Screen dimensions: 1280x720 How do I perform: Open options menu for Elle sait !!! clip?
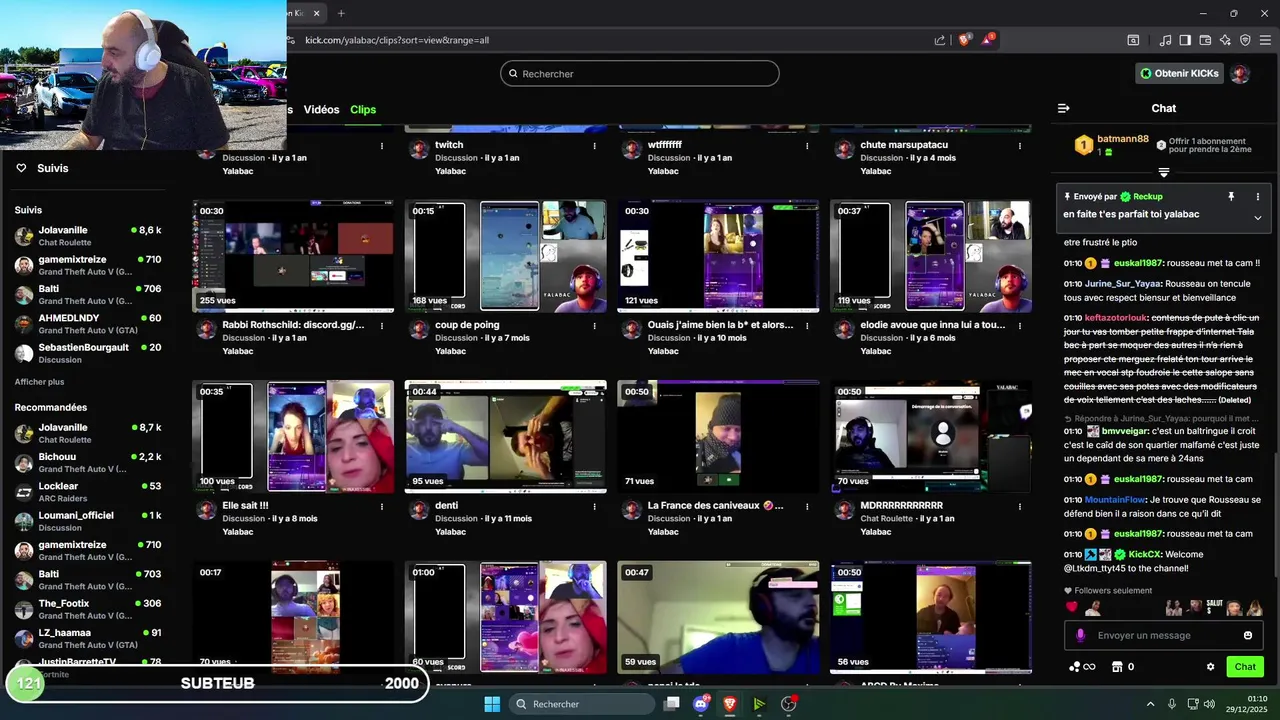[382, 506]
